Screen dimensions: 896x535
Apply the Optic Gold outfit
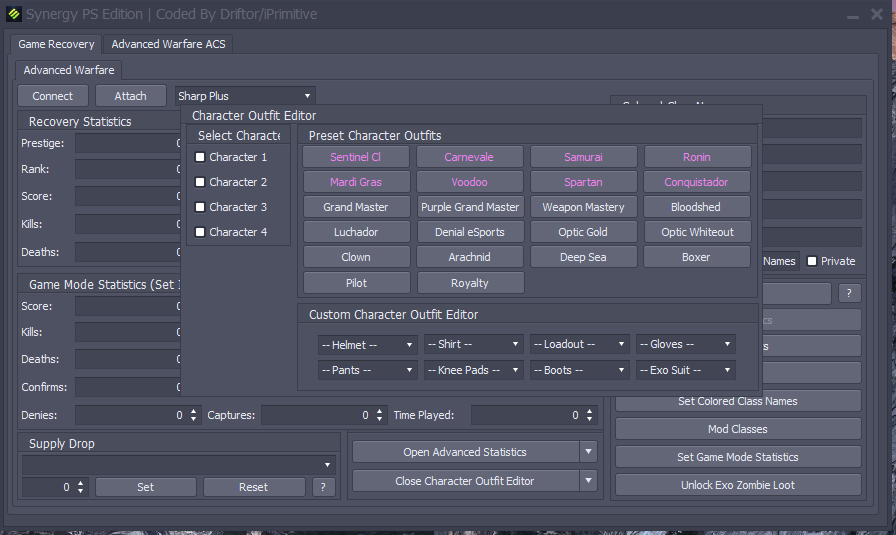tap(583, 232)
